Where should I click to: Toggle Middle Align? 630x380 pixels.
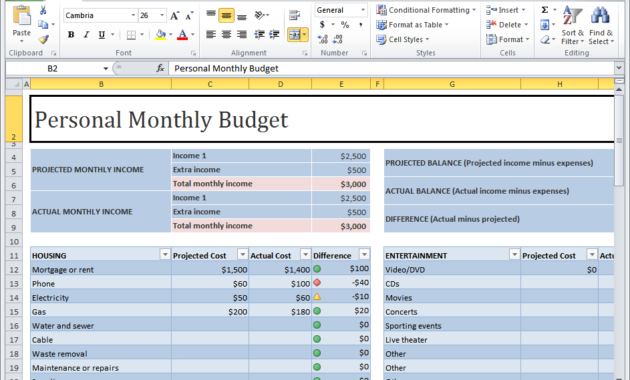click(226, 16)
